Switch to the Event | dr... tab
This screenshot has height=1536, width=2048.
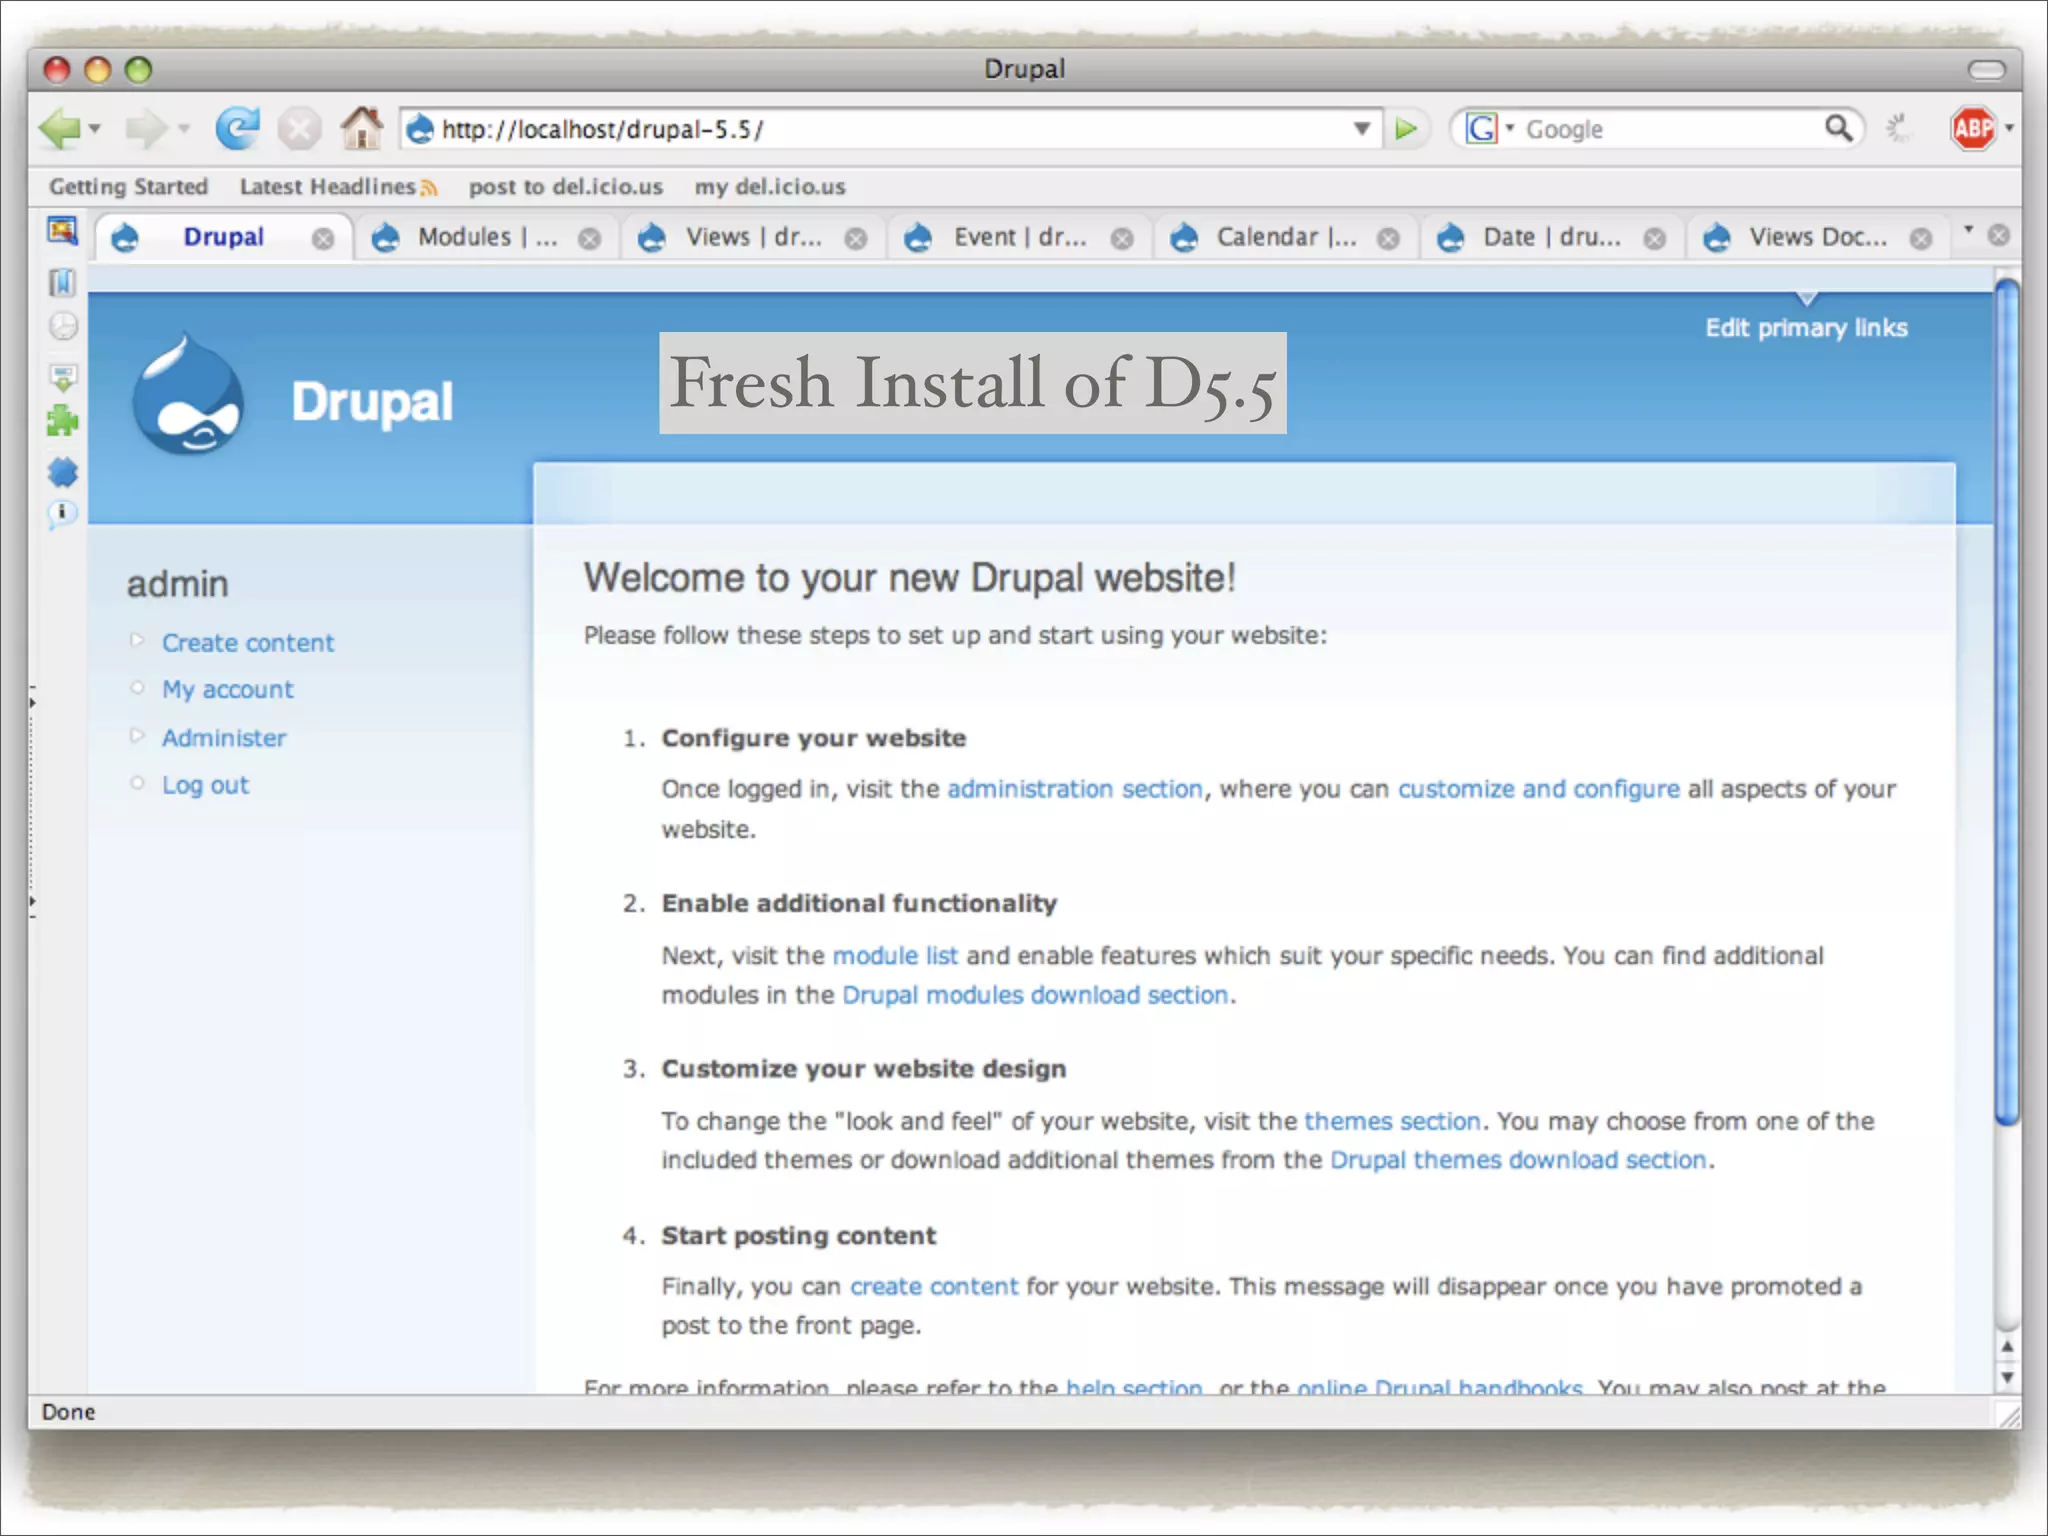[1019, 237]
